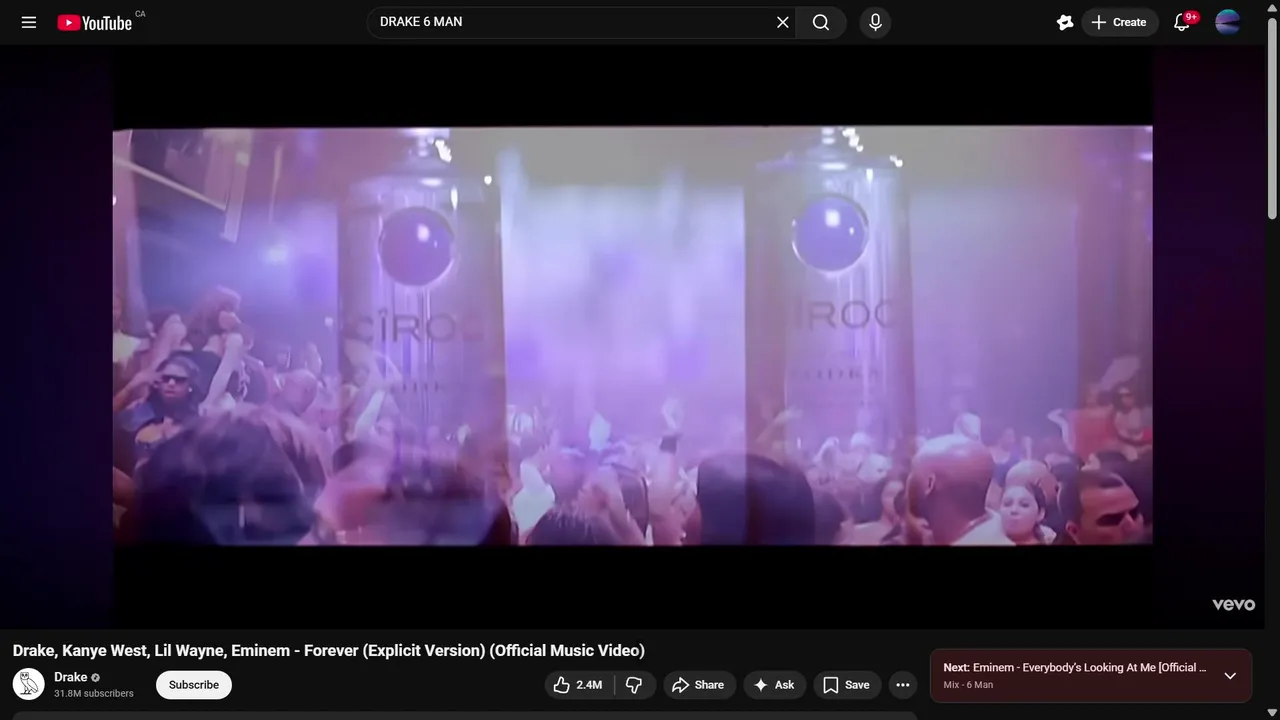This screenshot has width=1280, height=720.
Task: Save the video to a playlist
Action: pos(847,685)
